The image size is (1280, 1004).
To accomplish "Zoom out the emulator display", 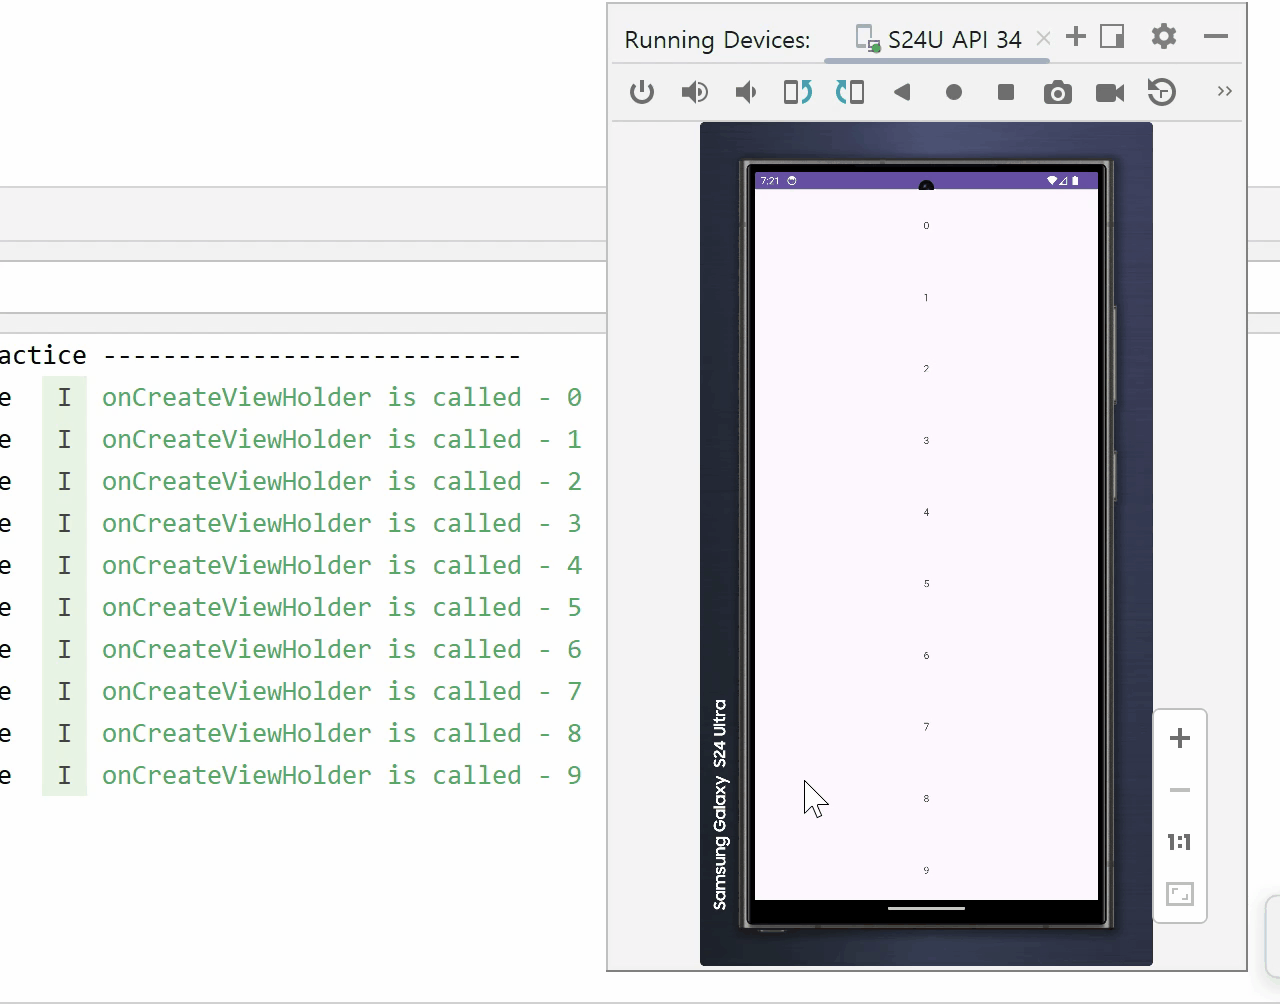I will (x=1180, y=790).
